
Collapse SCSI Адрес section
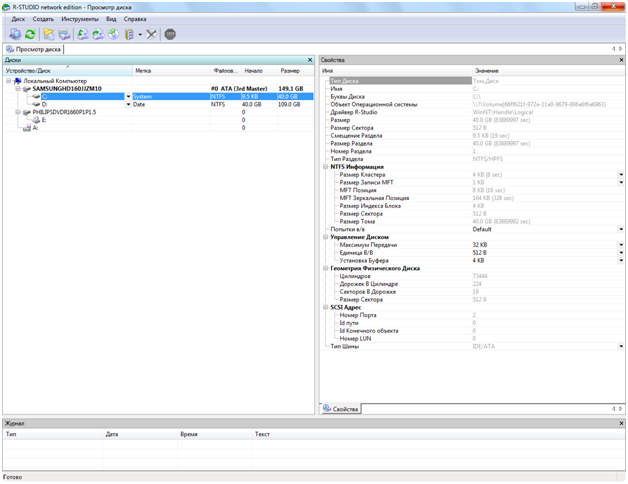click(x=326, y=308)
